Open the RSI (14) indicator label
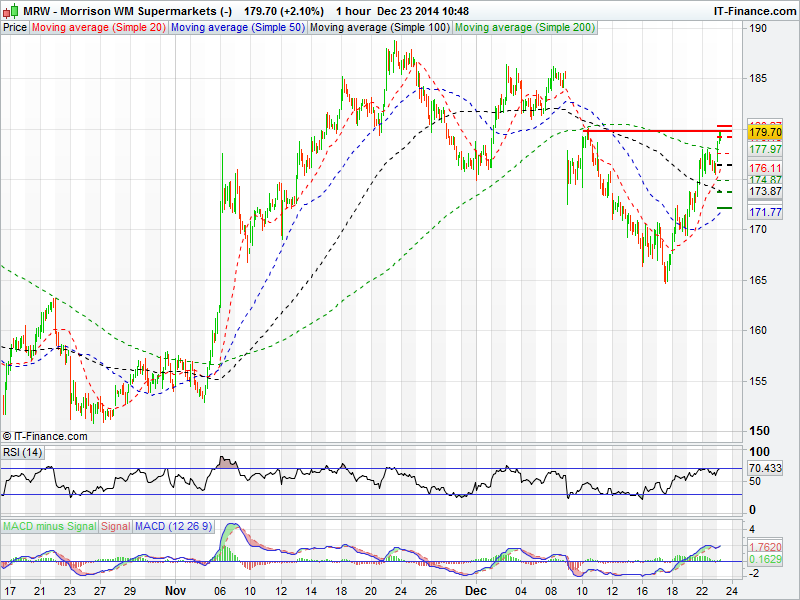The height and width of the screenshot is (600, 800). pyautogui.click(x=23, y=453)
